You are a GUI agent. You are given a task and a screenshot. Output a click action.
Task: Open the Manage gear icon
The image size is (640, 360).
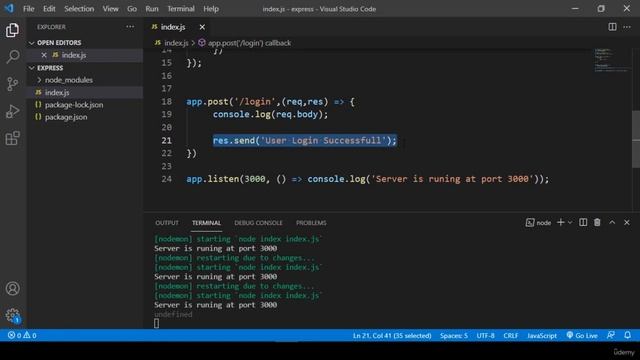[12, 315]
